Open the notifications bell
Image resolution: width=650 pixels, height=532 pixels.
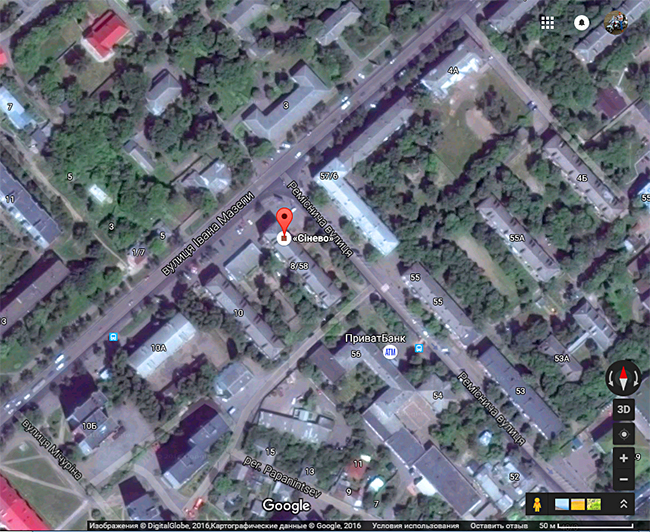tap(581, 22)
